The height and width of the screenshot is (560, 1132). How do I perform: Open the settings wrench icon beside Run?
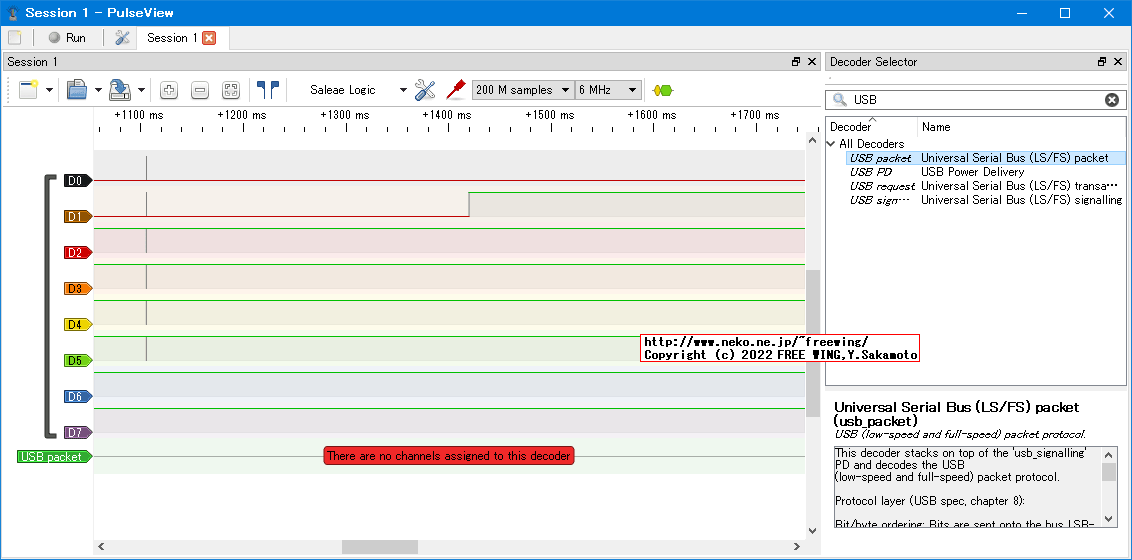tap(122, 38)
